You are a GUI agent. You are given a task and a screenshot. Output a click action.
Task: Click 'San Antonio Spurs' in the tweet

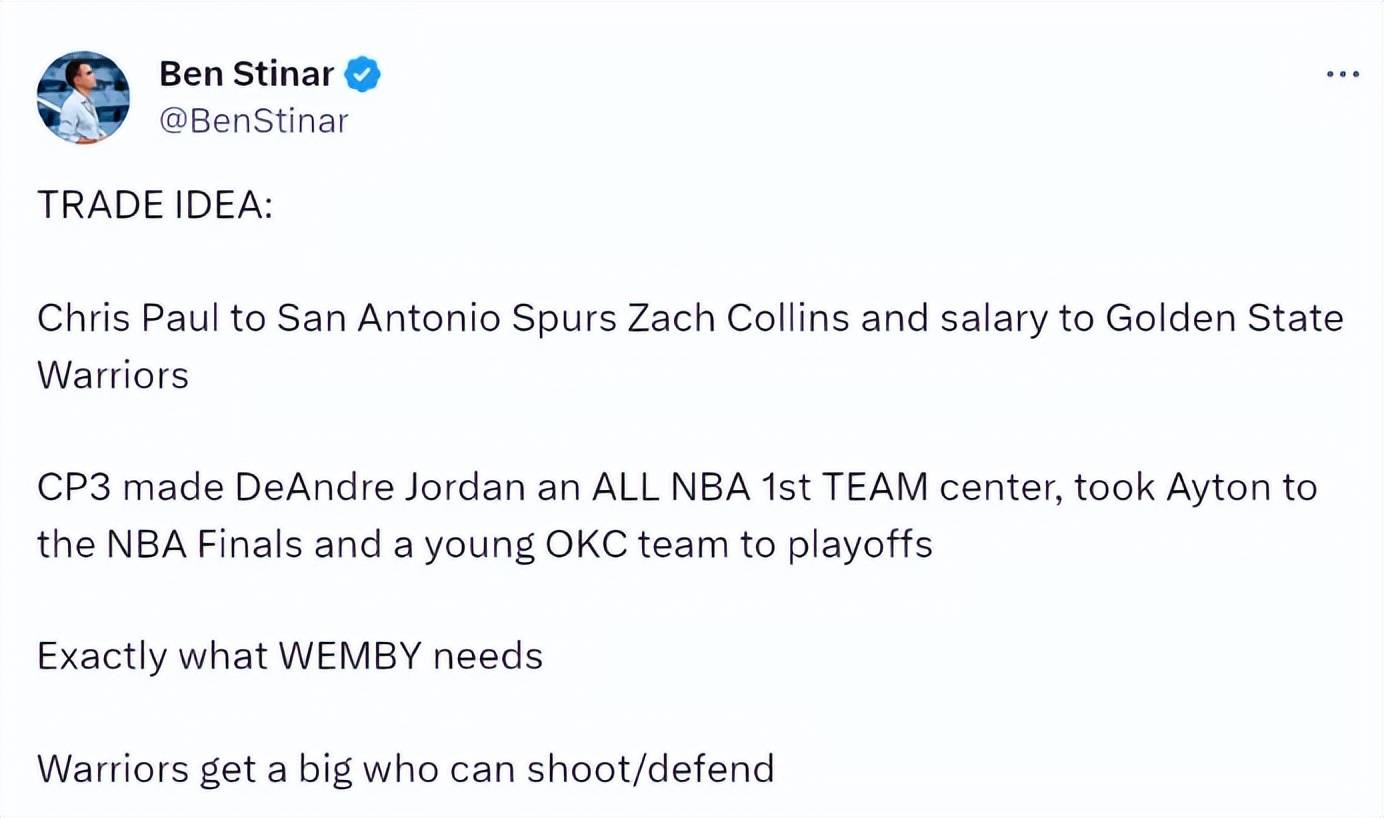pyautogui.click(x=446, y=319)
